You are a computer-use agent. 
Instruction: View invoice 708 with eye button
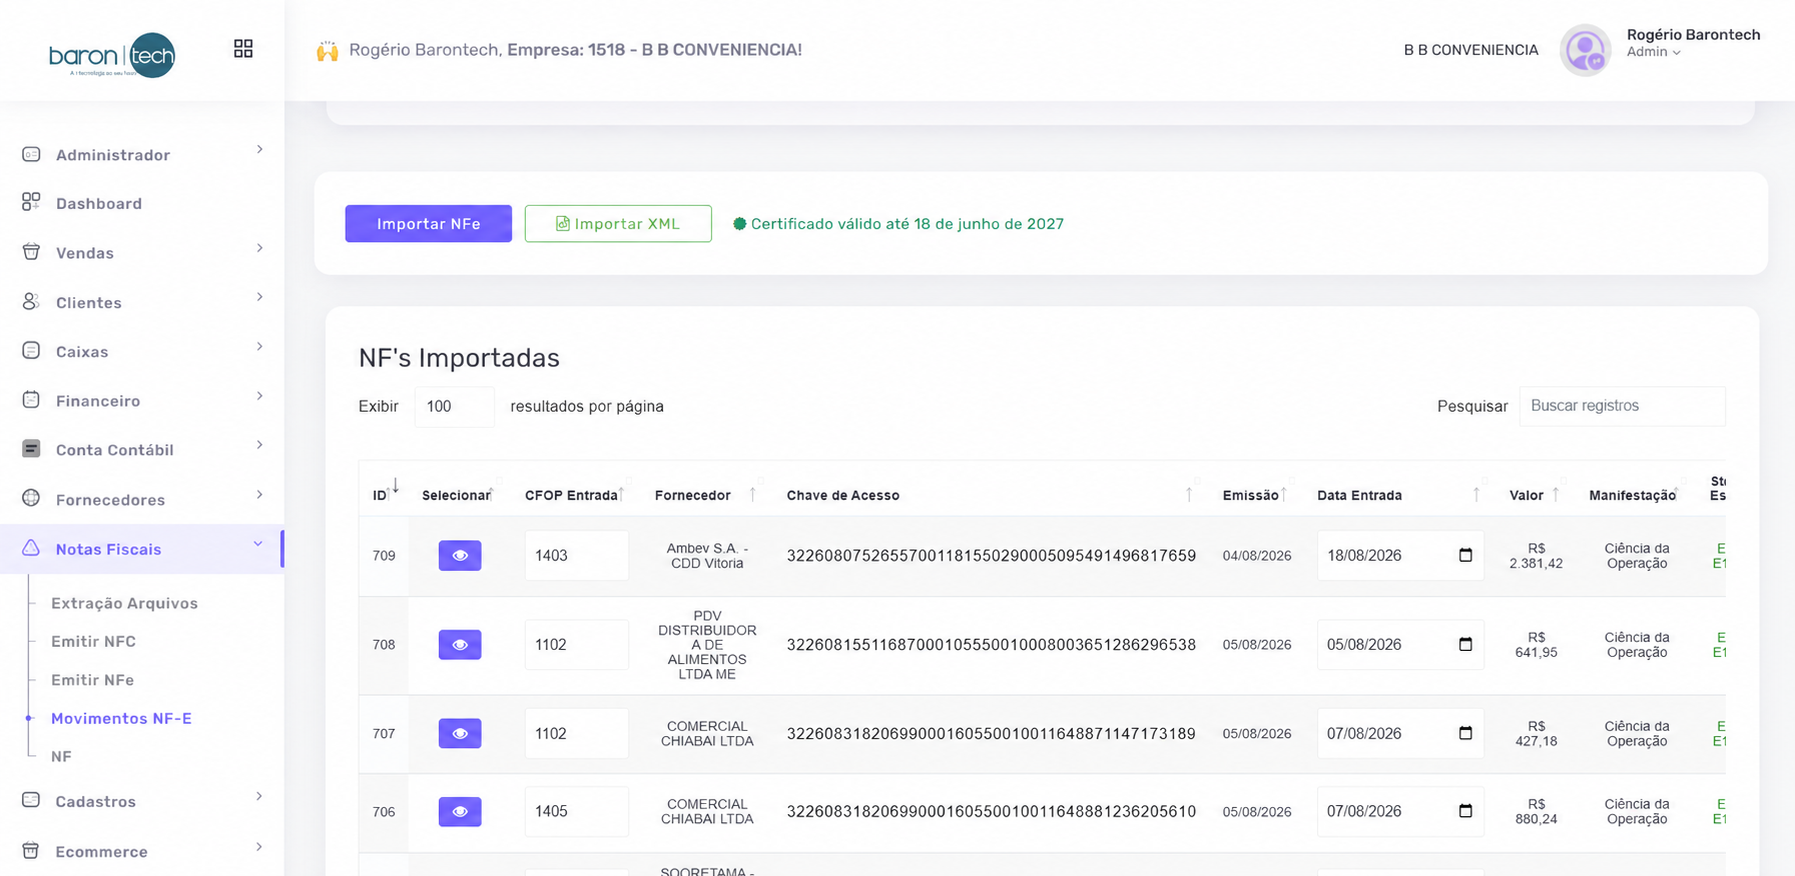460,644
